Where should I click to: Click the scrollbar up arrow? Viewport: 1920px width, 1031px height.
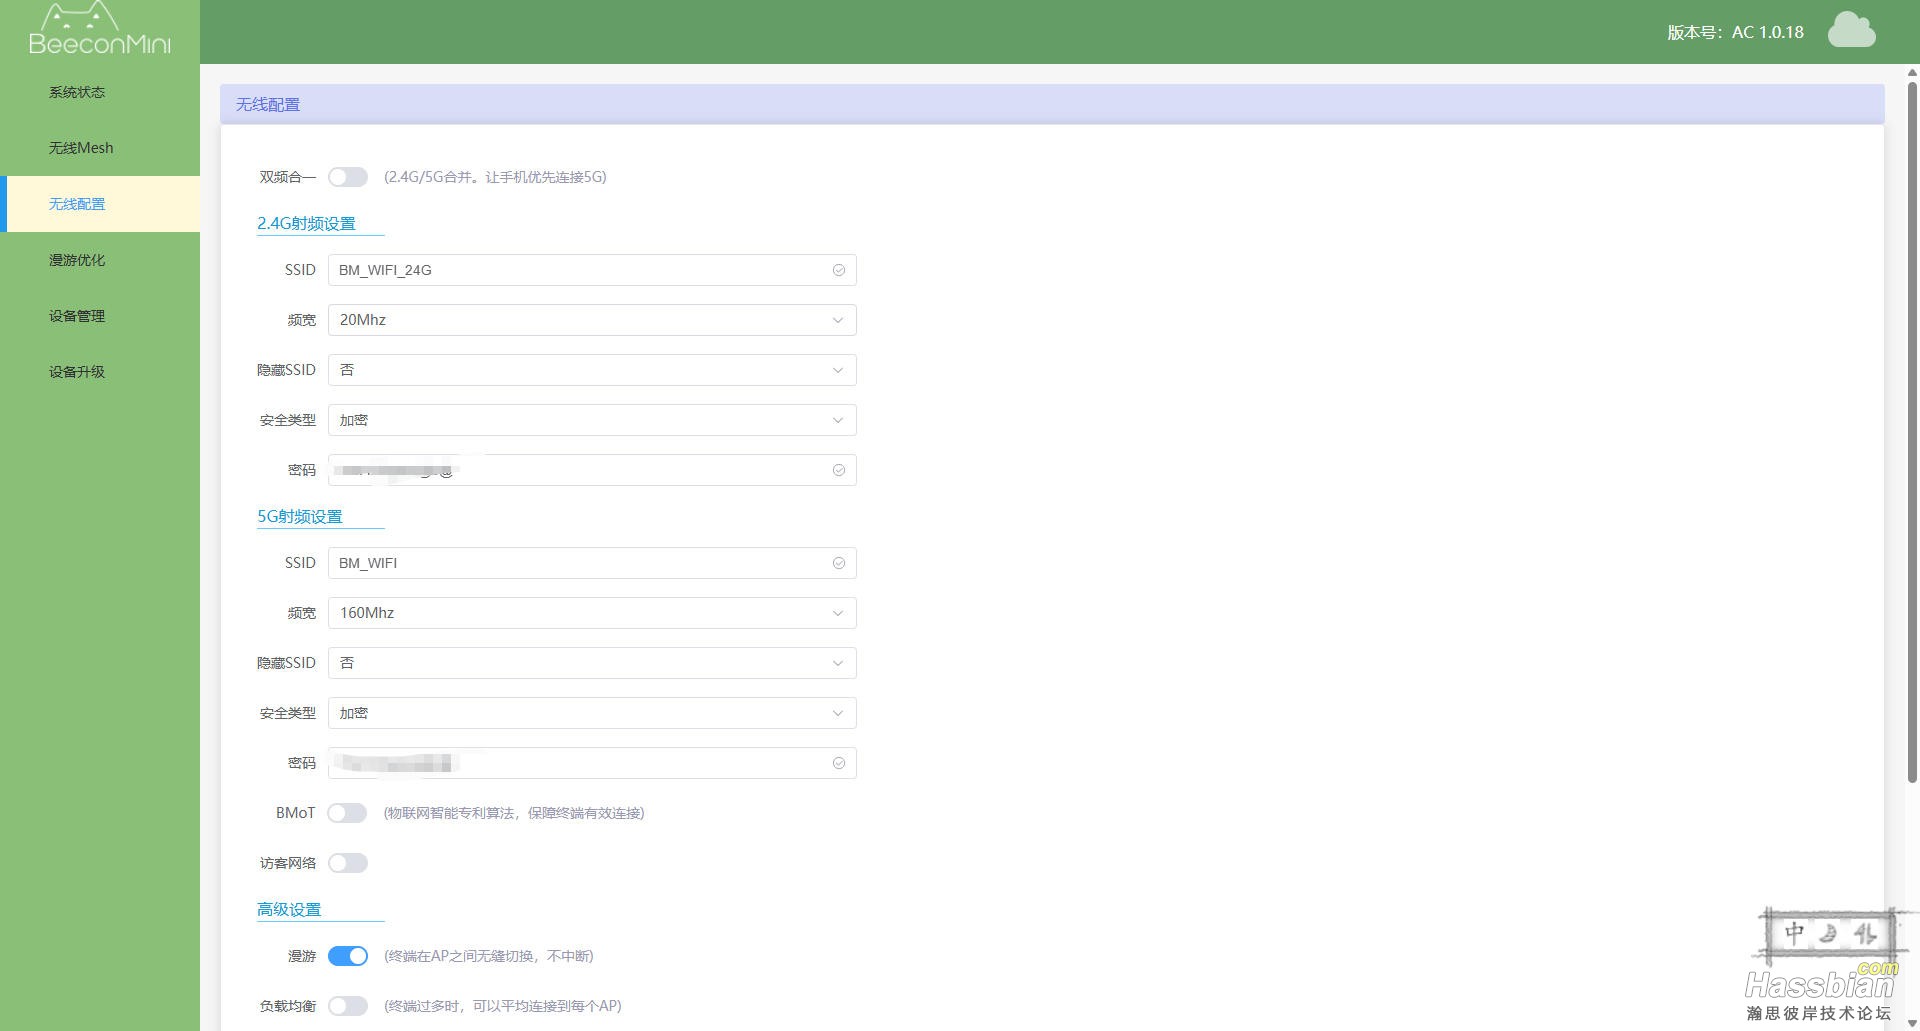[1912, 72]
